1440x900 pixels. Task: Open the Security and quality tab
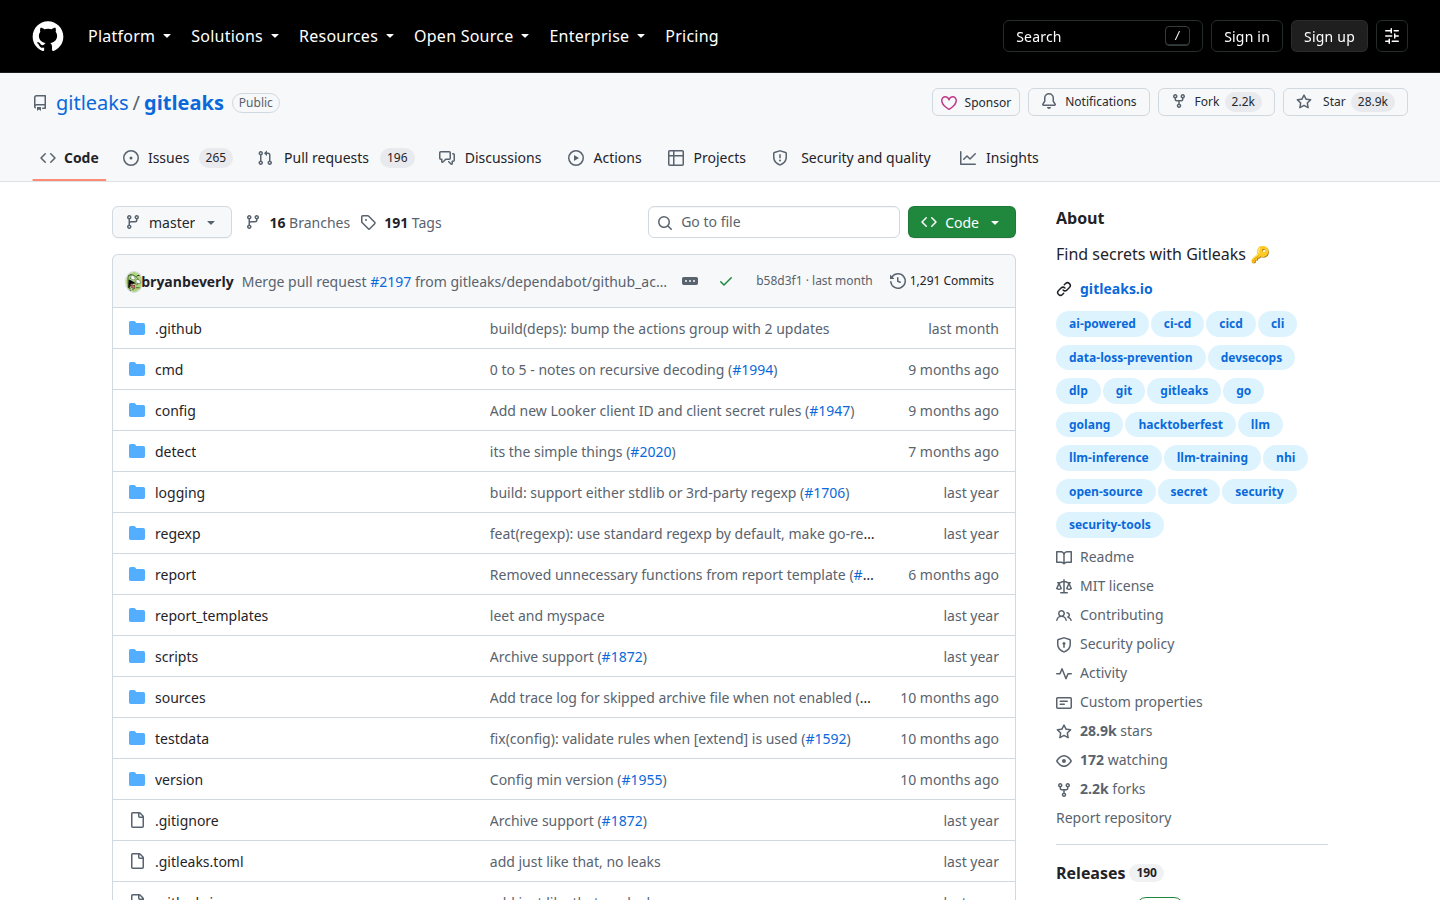tap(852, 158)
